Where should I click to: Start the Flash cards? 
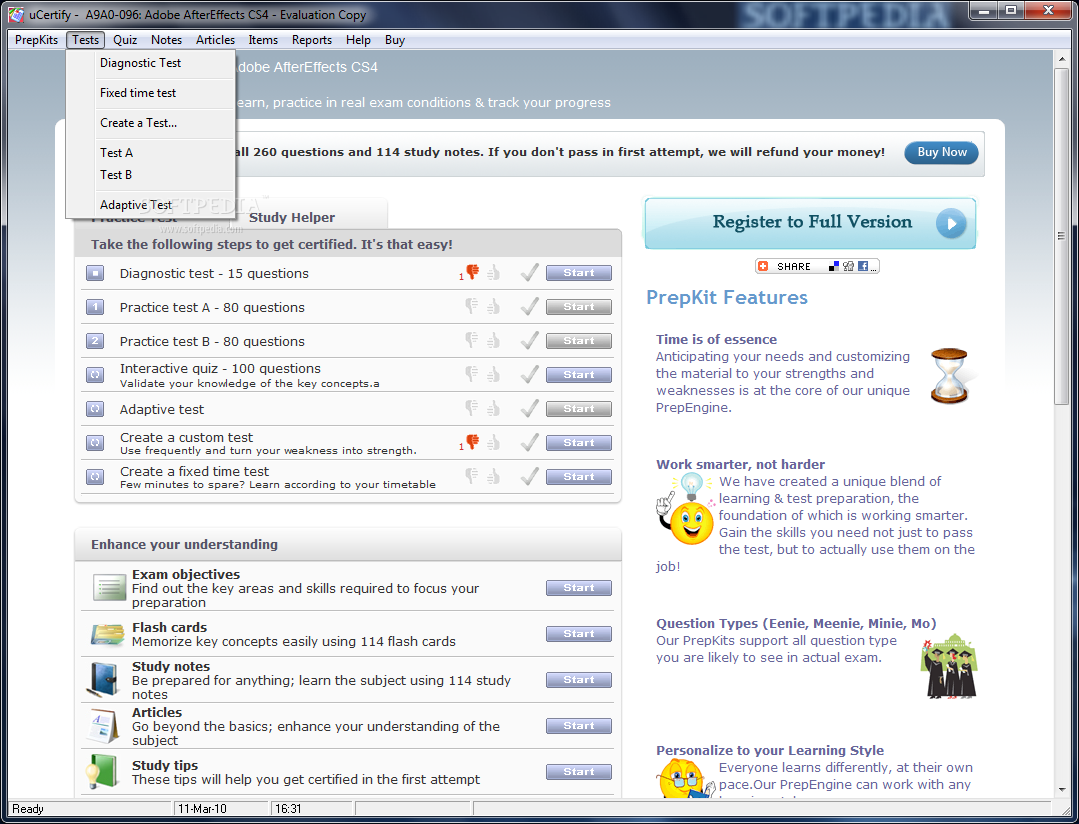click(x=579, y=634)
